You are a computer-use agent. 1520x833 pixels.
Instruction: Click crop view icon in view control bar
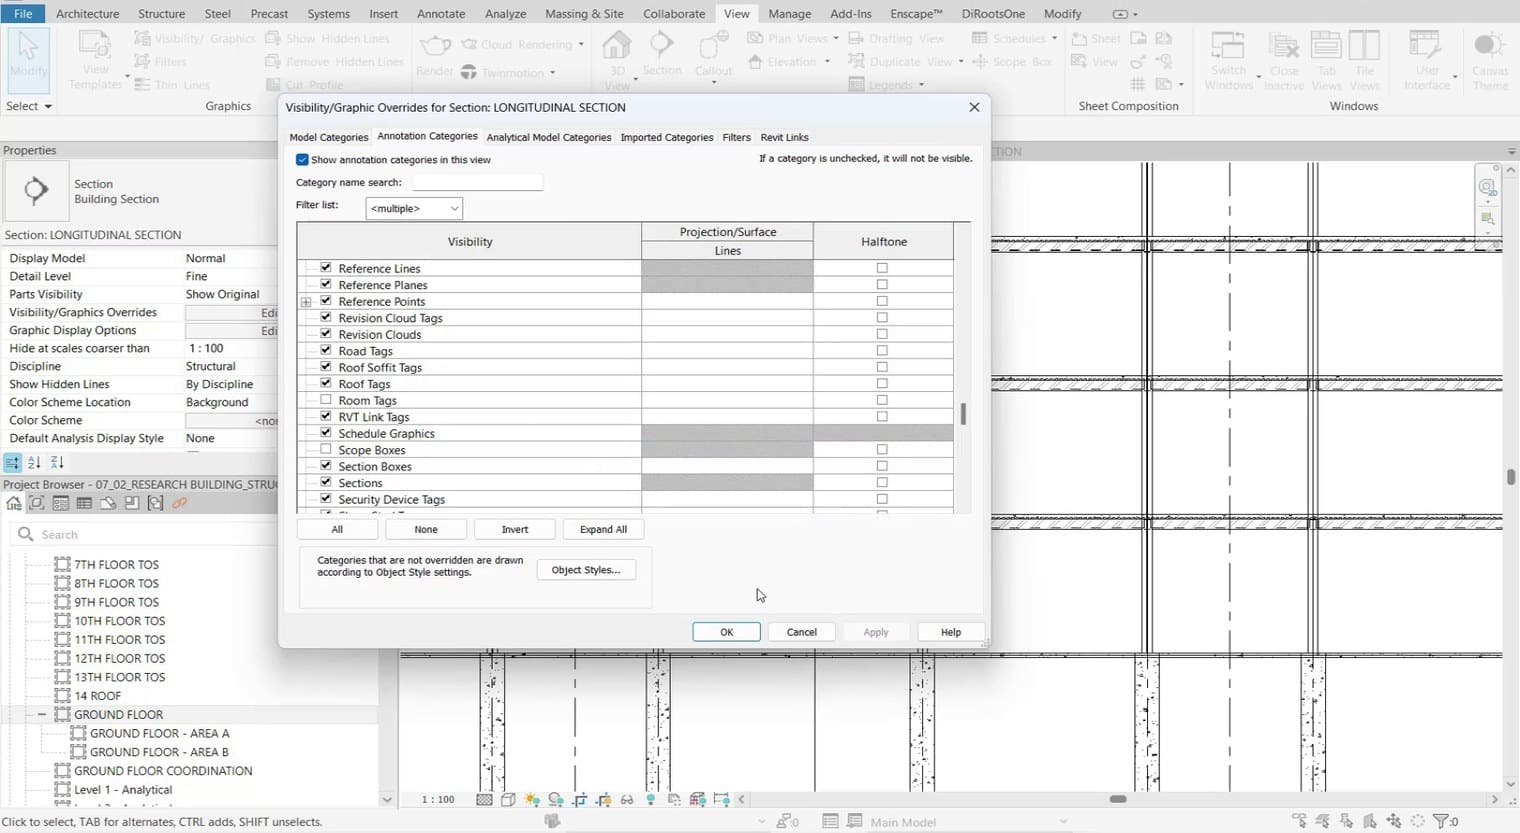580,800
